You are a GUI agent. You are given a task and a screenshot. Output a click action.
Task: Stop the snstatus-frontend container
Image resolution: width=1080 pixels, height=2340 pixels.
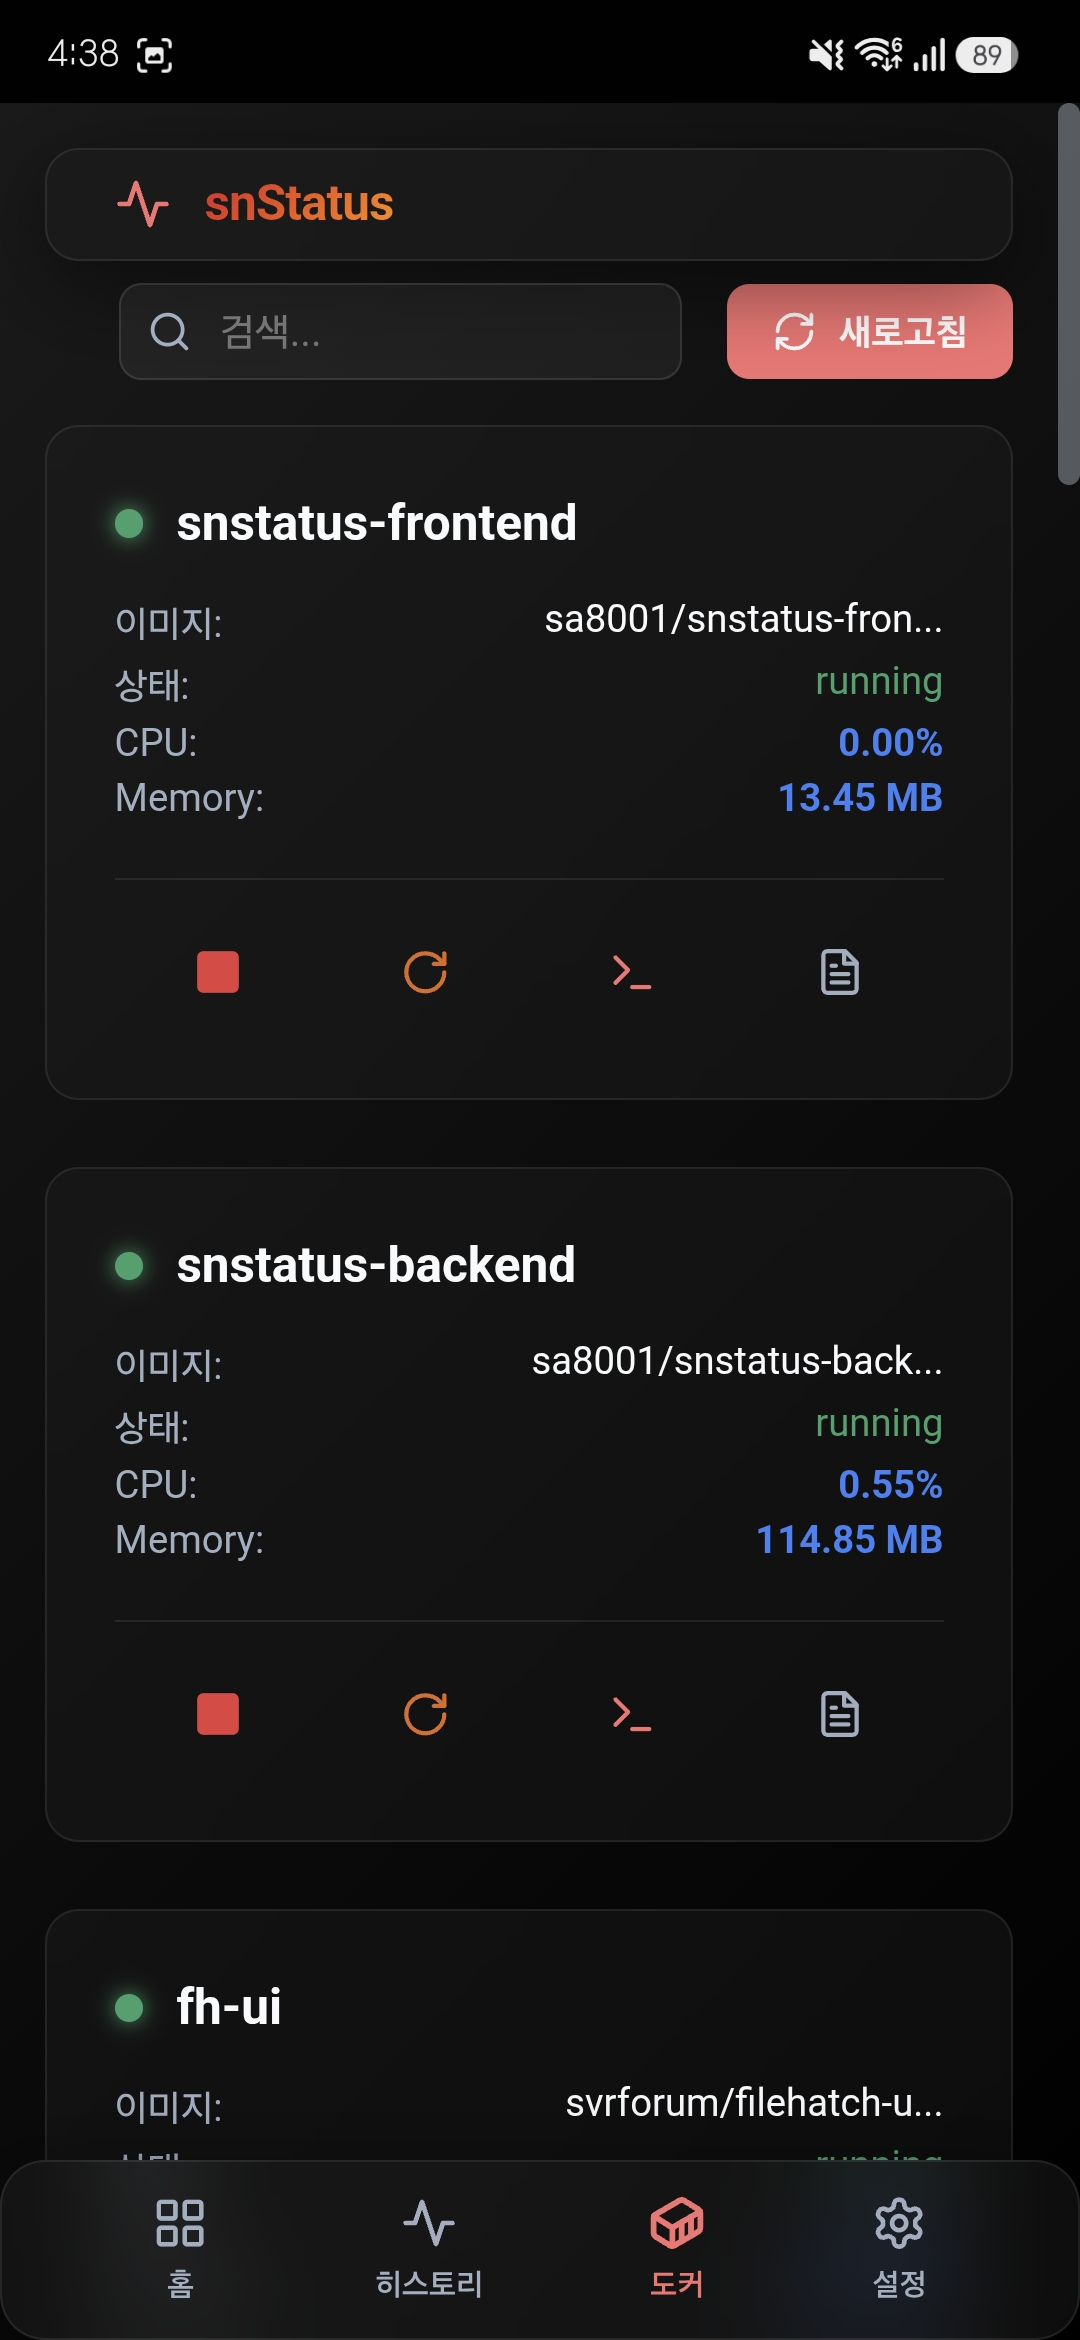218,972
